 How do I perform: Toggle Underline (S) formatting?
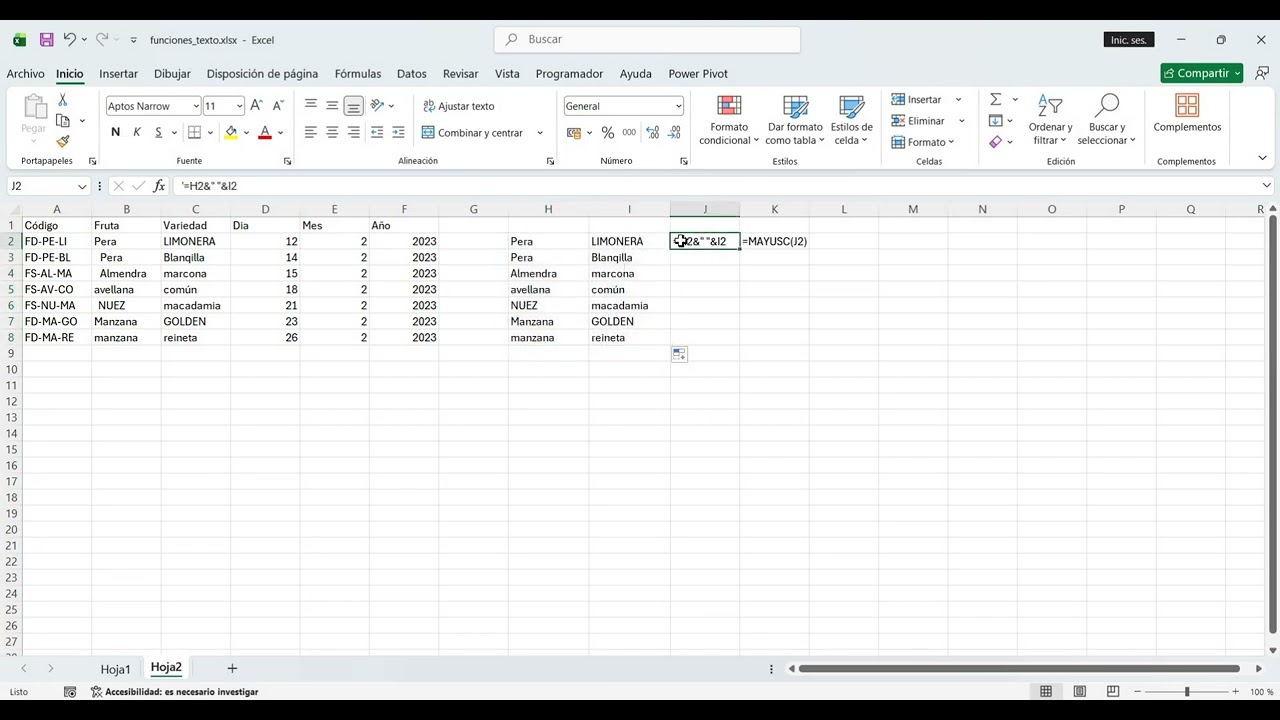158,132
